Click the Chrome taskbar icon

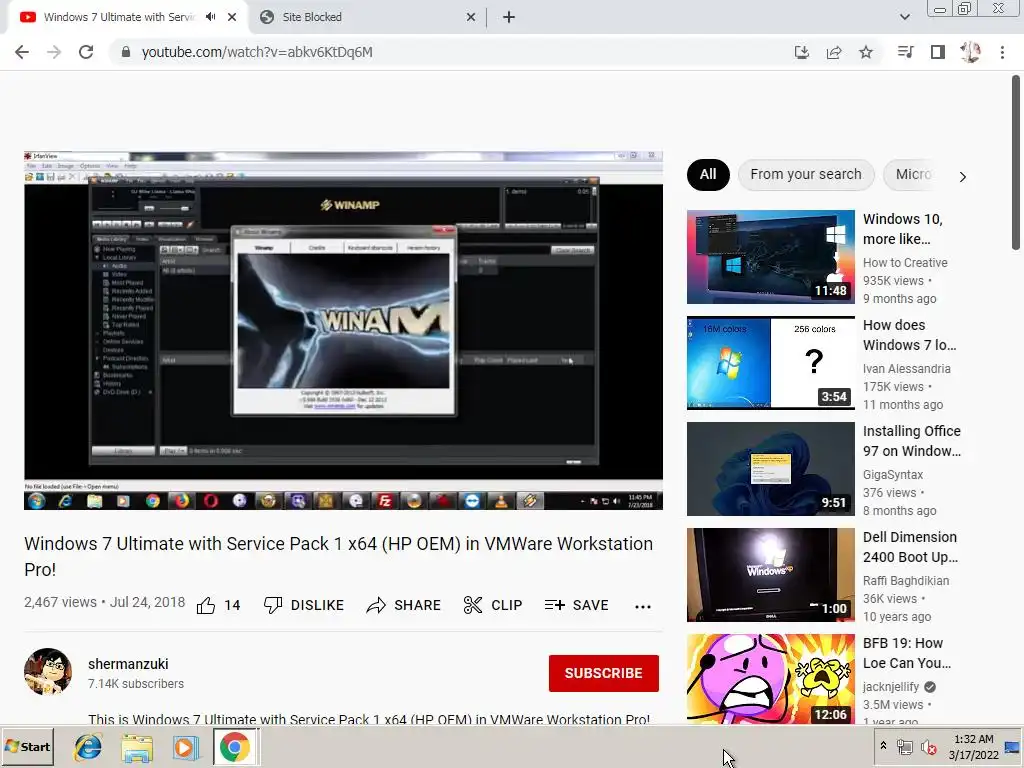(234, 747)
